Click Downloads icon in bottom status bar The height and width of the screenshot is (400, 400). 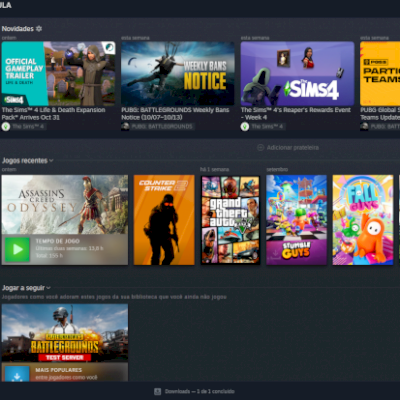[158, 391]
